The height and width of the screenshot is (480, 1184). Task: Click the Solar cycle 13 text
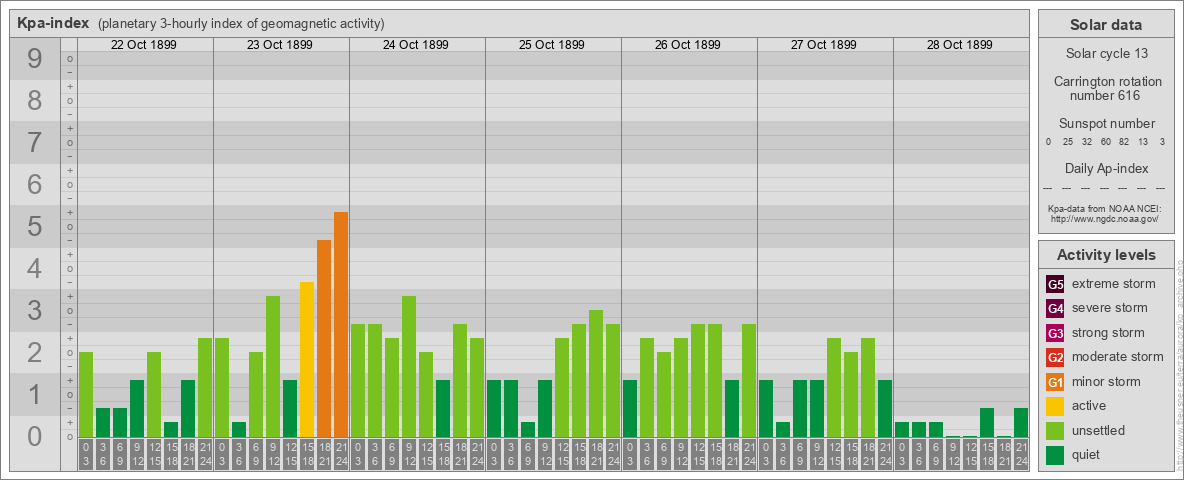[x=1107, y=53]
